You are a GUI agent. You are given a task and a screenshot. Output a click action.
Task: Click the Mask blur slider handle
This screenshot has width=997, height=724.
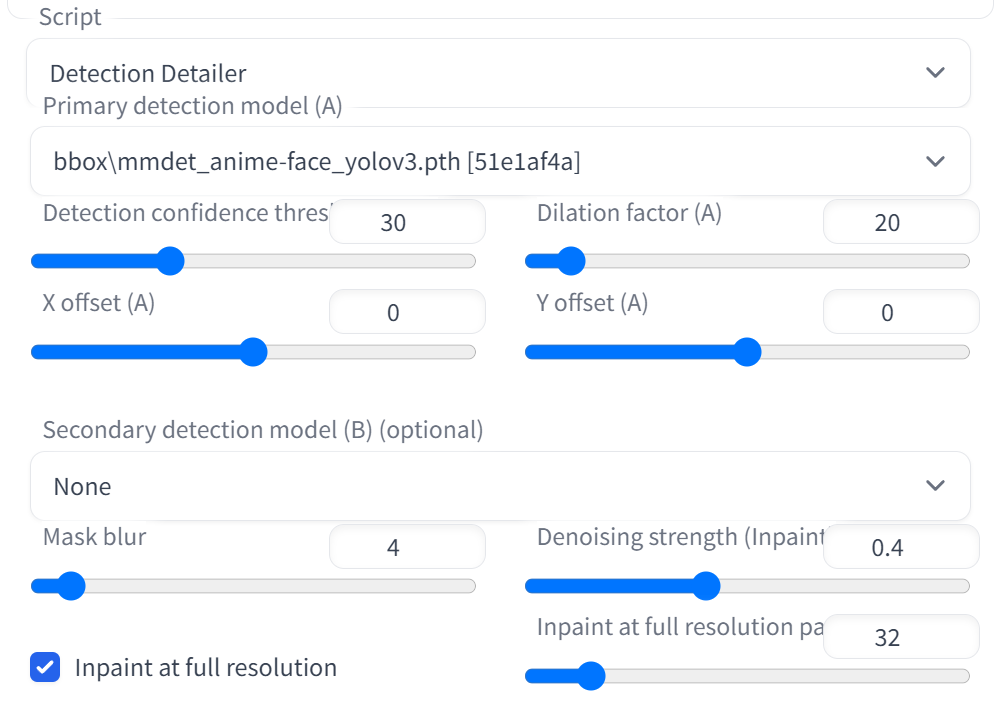71,586
